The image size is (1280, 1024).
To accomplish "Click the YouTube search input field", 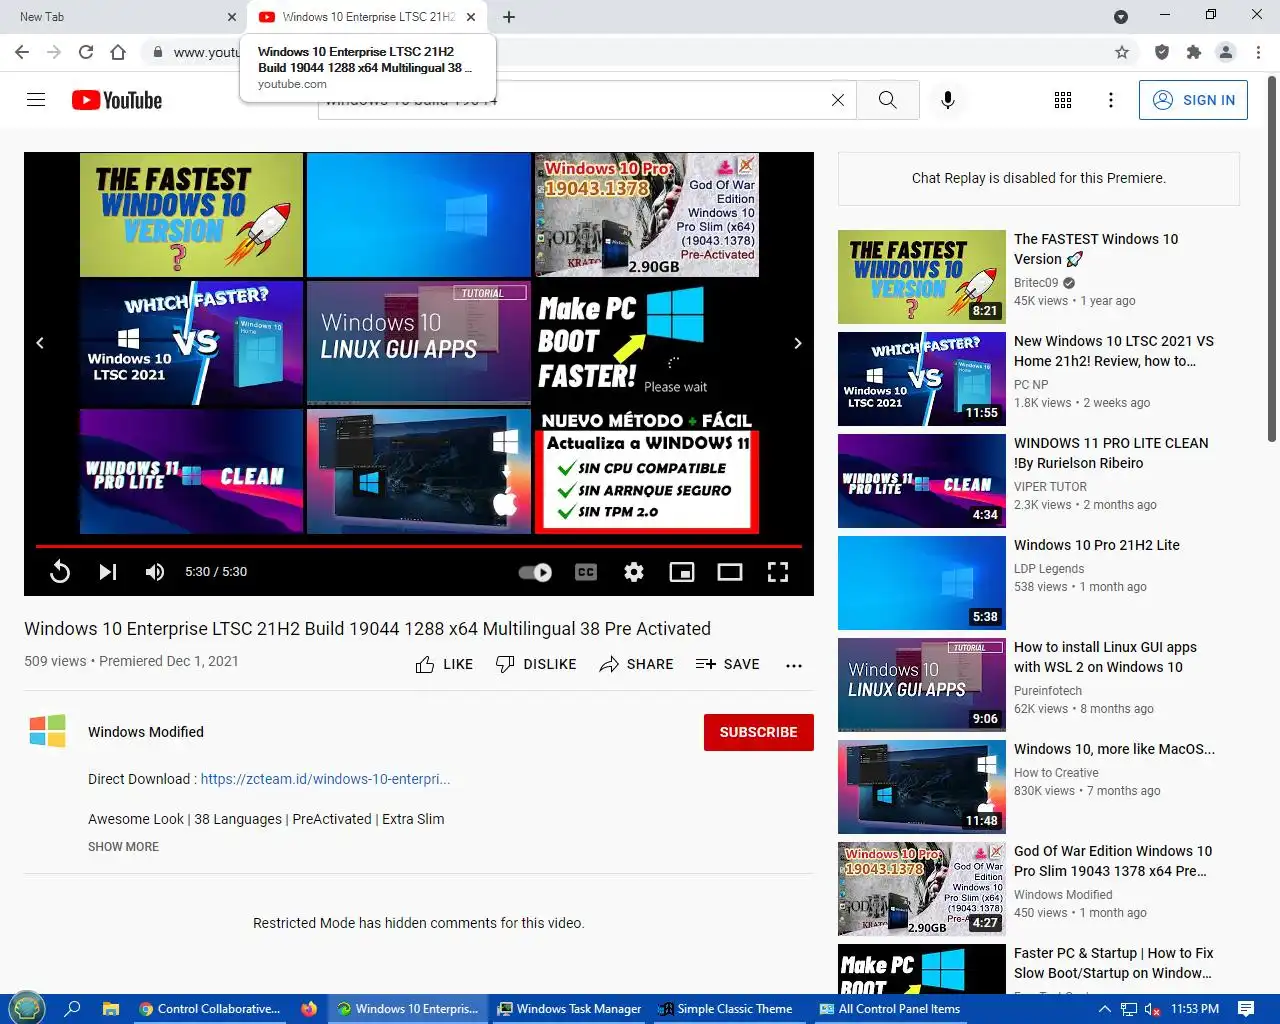I will [587, 100].
